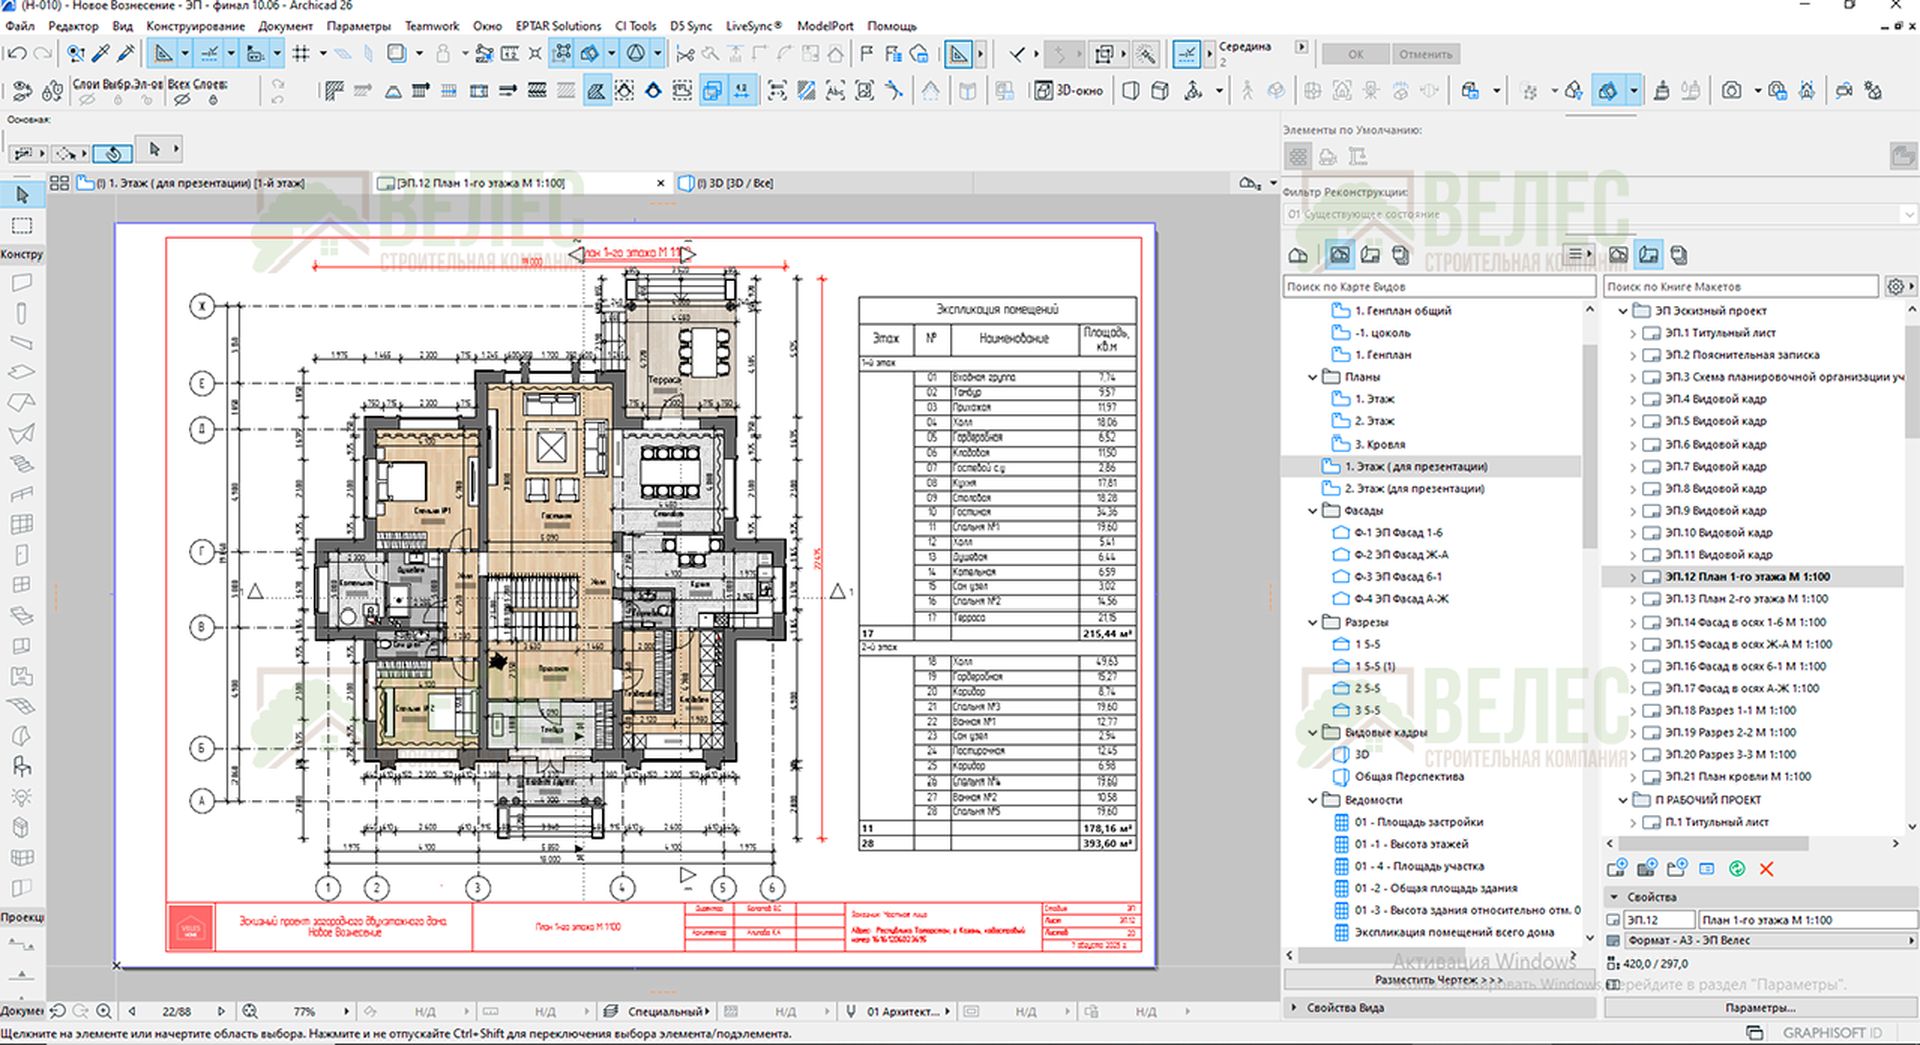This screenshot has width=1920, height=1045.
Task: Toggle the grid snap hash icon
Action: click(x=301, y=54)
